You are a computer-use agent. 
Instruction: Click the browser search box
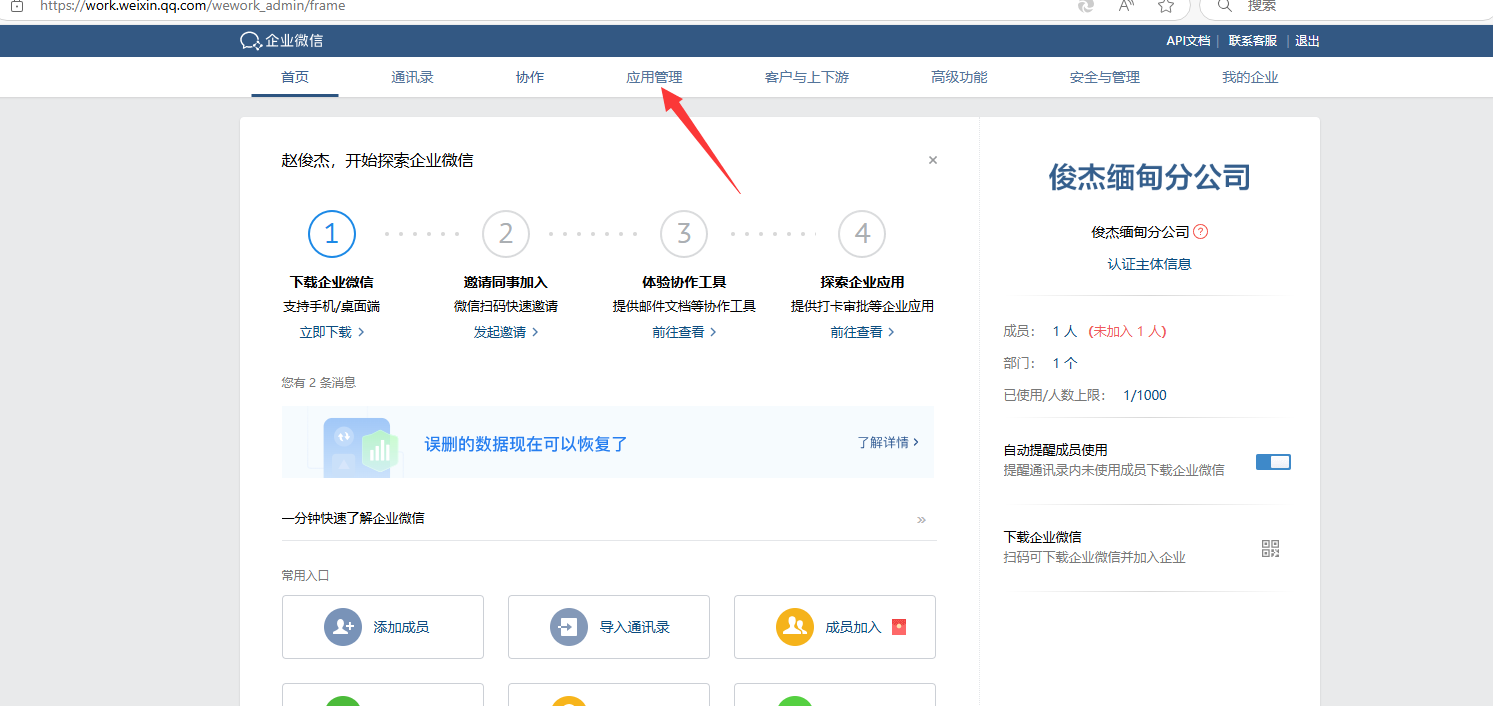pyautogui.click(x=1346, y=7)
